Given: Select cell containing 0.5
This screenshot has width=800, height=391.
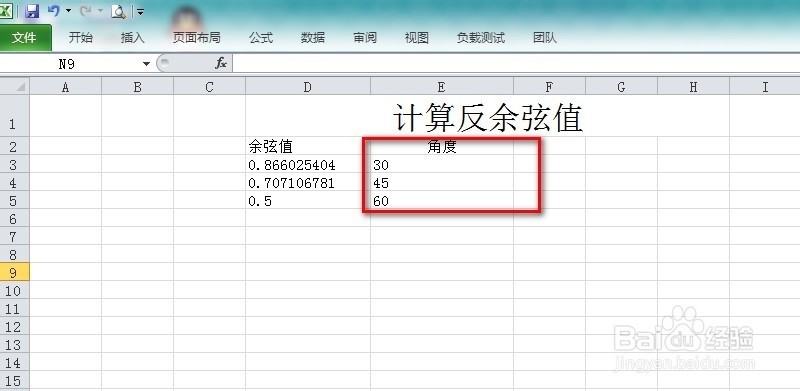Looking at the screenshot, I should click(x=308, y=200).
